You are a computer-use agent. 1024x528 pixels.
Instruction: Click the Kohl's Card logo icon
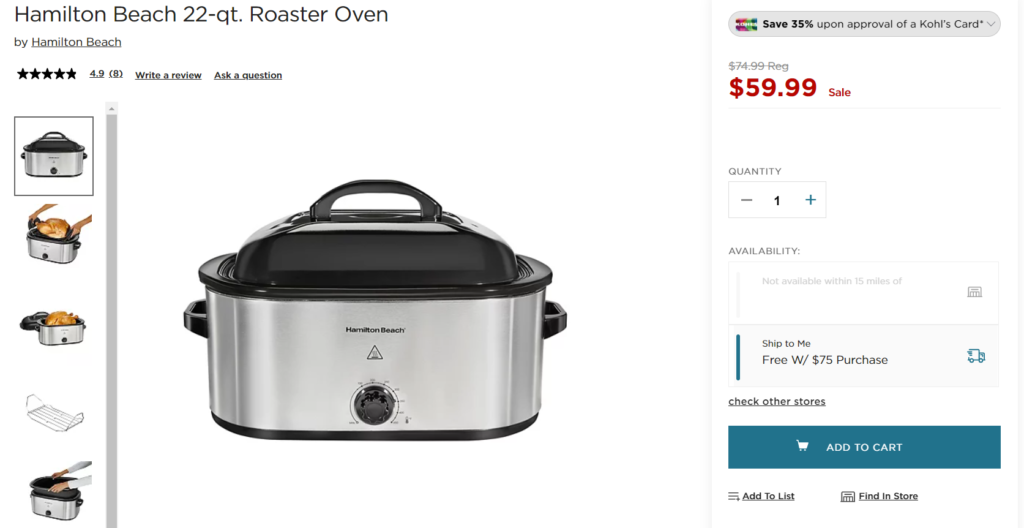(746, 24)
